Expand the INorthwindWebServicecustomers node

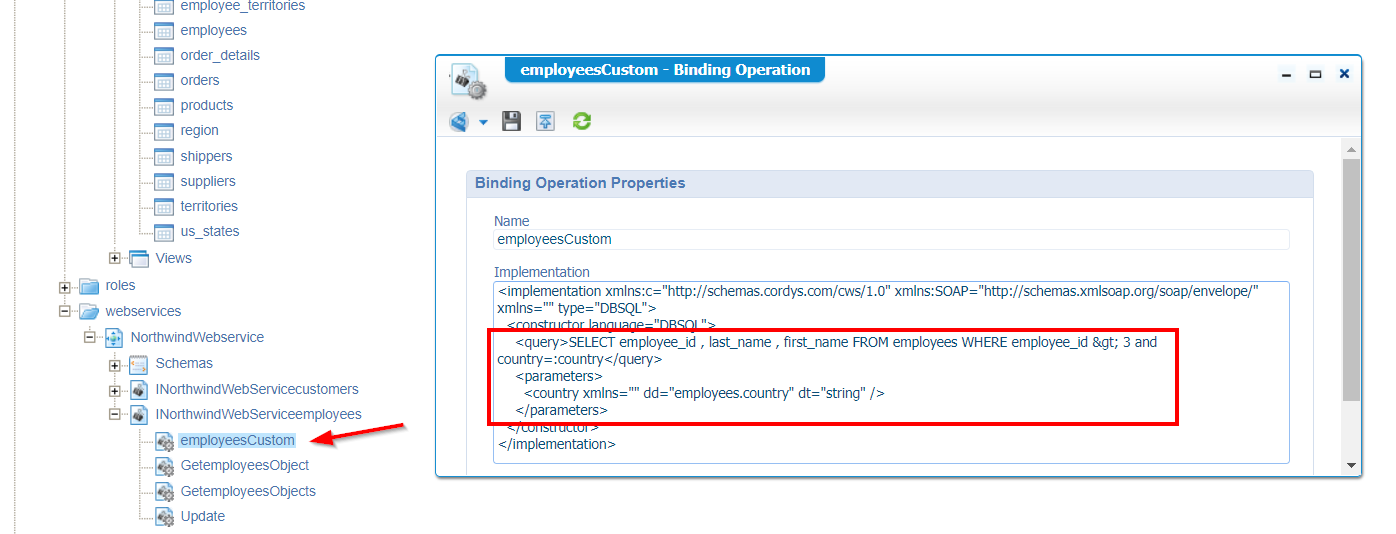(115, 390)
